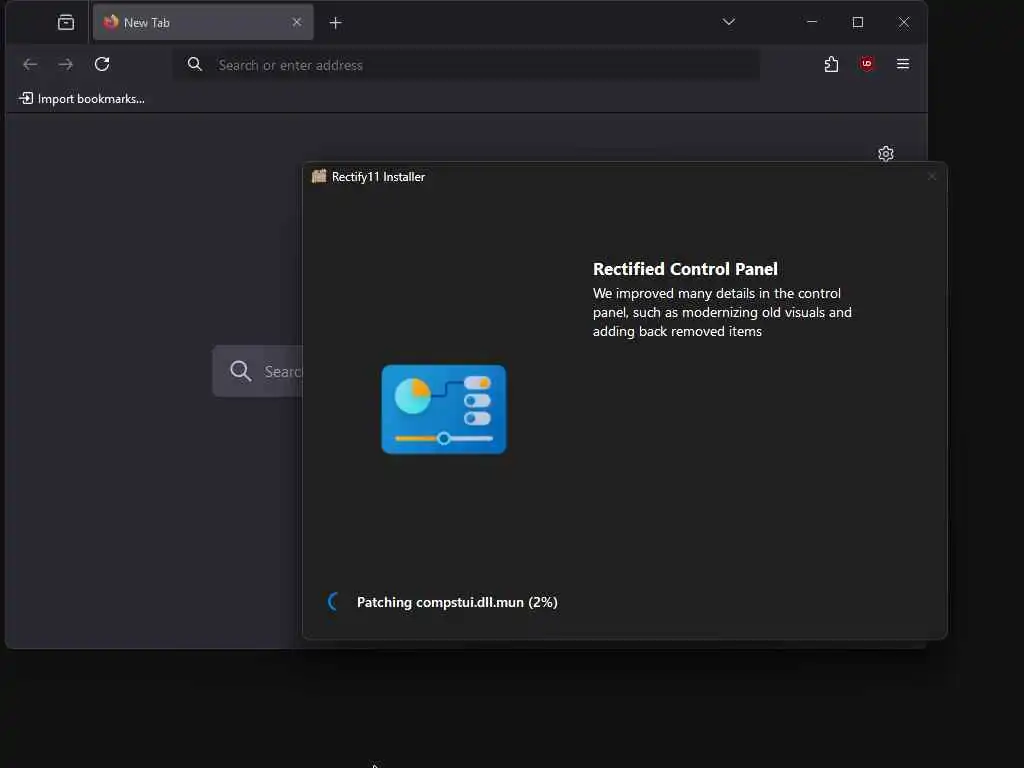This screenshot has height=768, width=1024.
Task: Open Firefox recent browsing view icon
Action: 66,22
